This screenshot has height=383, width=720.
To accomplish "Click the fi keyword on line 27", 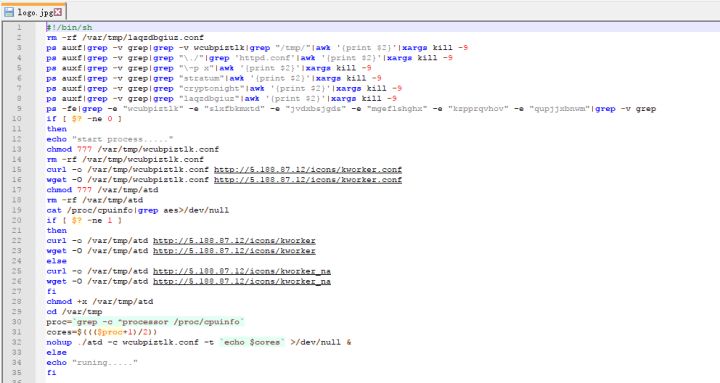I will pos(51,292).
